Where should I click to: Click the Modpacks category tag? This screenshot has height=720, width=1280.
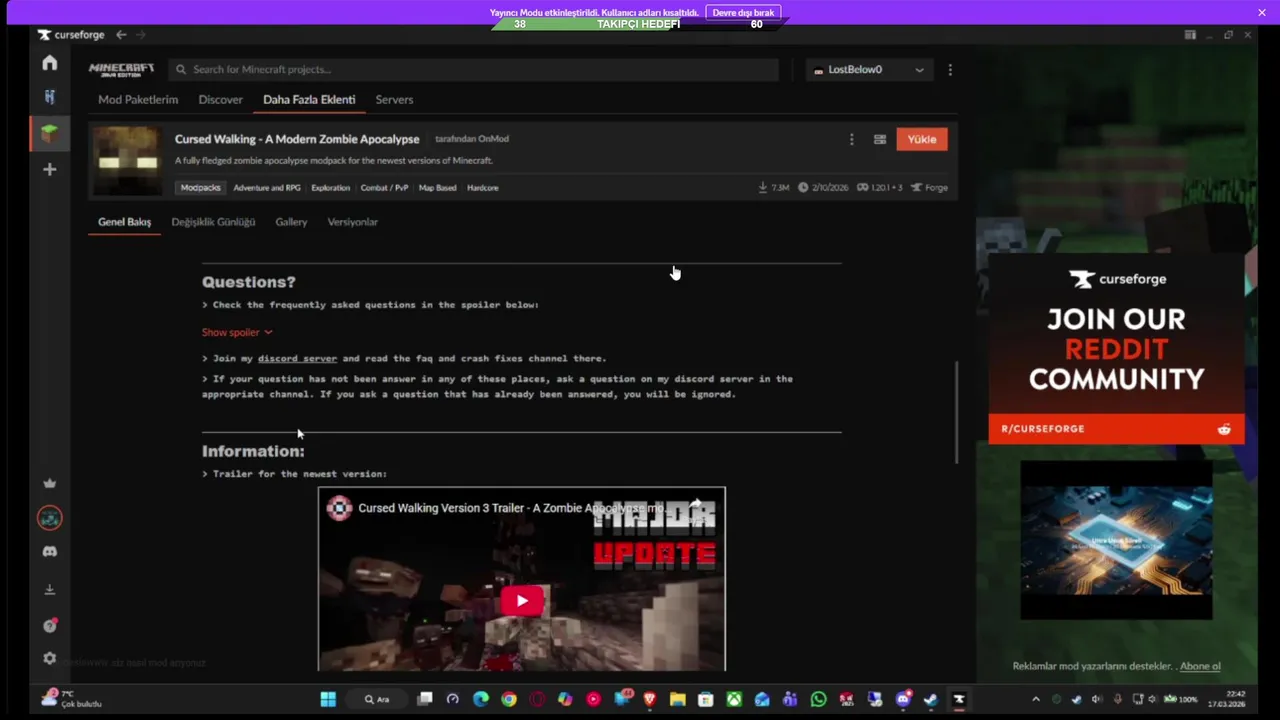pyautogui.click(x=200, y=188)
